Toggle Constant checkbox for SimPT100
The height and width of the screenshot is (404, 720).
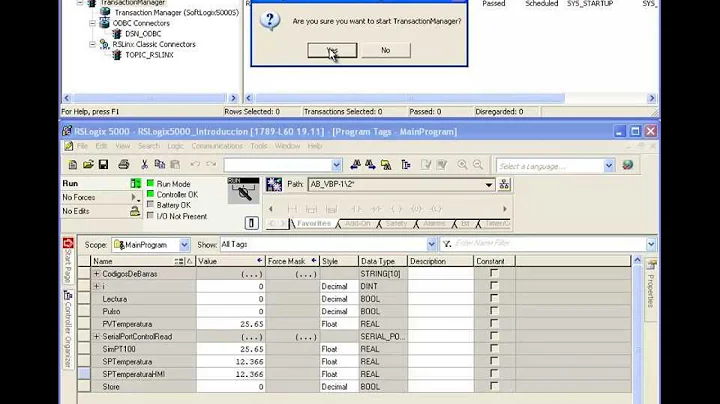point(494,348)
